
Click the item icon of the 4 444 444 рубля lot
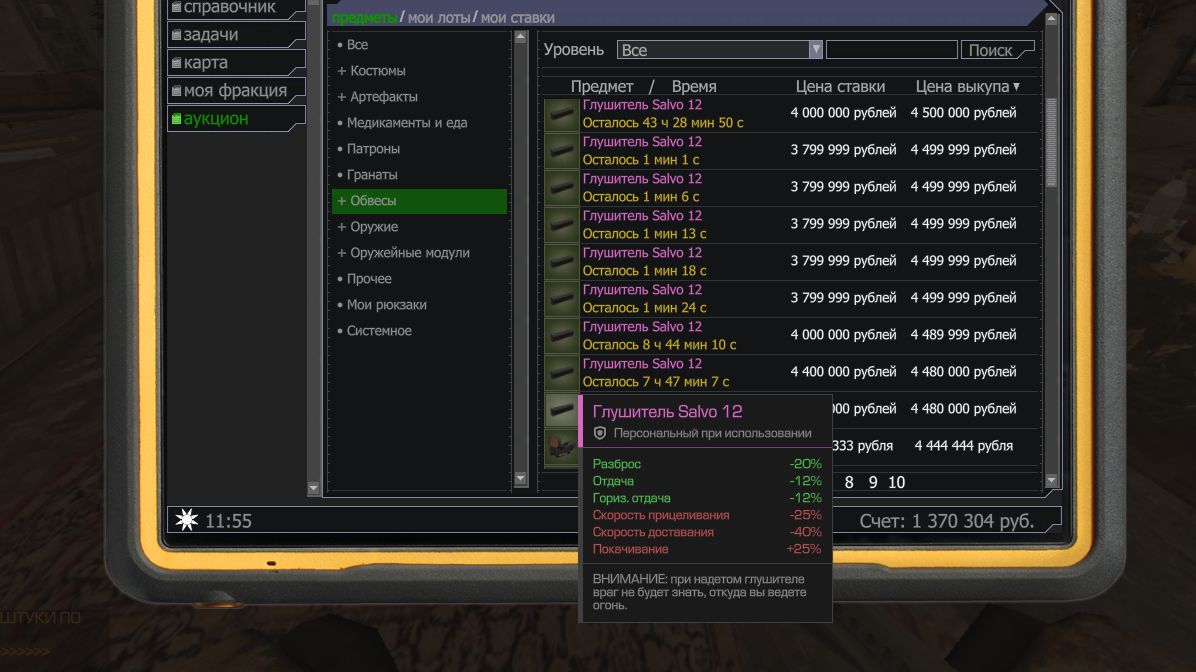tap(561, 448)
